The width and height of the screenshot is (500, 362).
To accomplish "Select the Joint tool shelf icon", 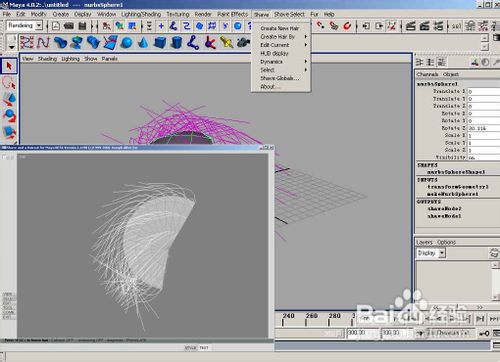I will coord(193,43).
